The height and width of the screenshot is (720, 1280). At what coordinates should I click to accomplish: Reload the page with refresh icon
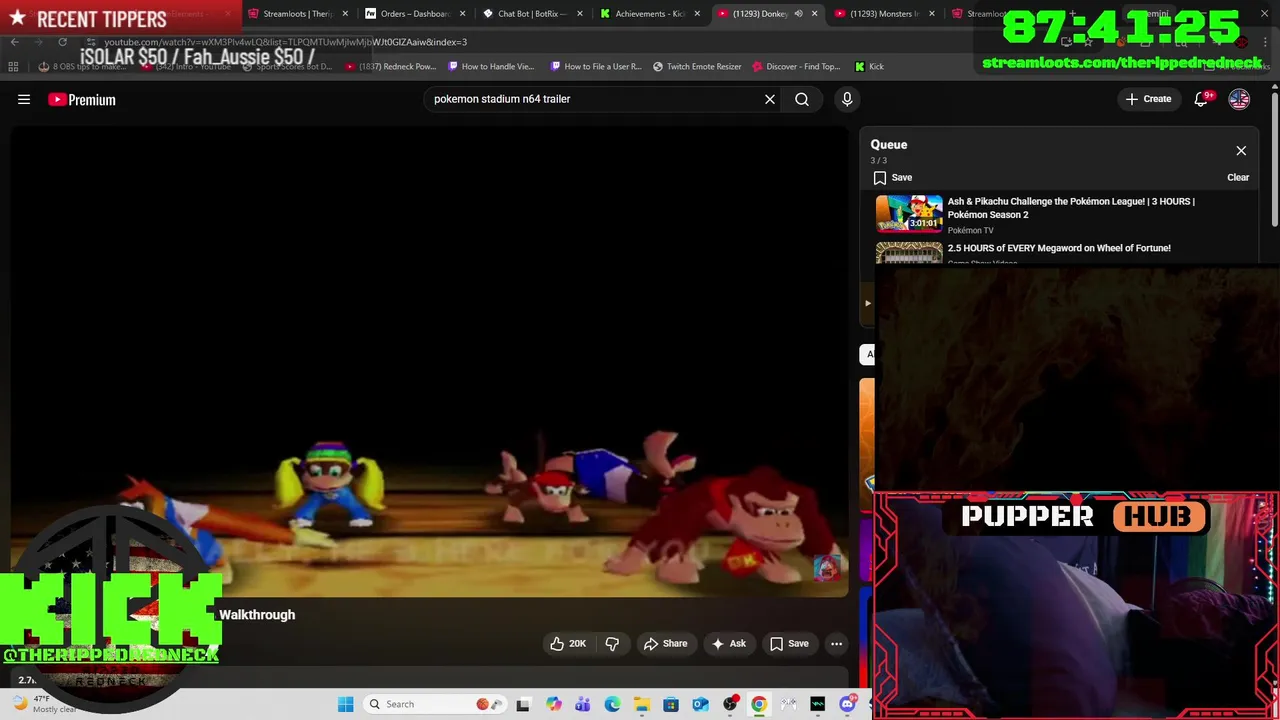click(62, 42)
